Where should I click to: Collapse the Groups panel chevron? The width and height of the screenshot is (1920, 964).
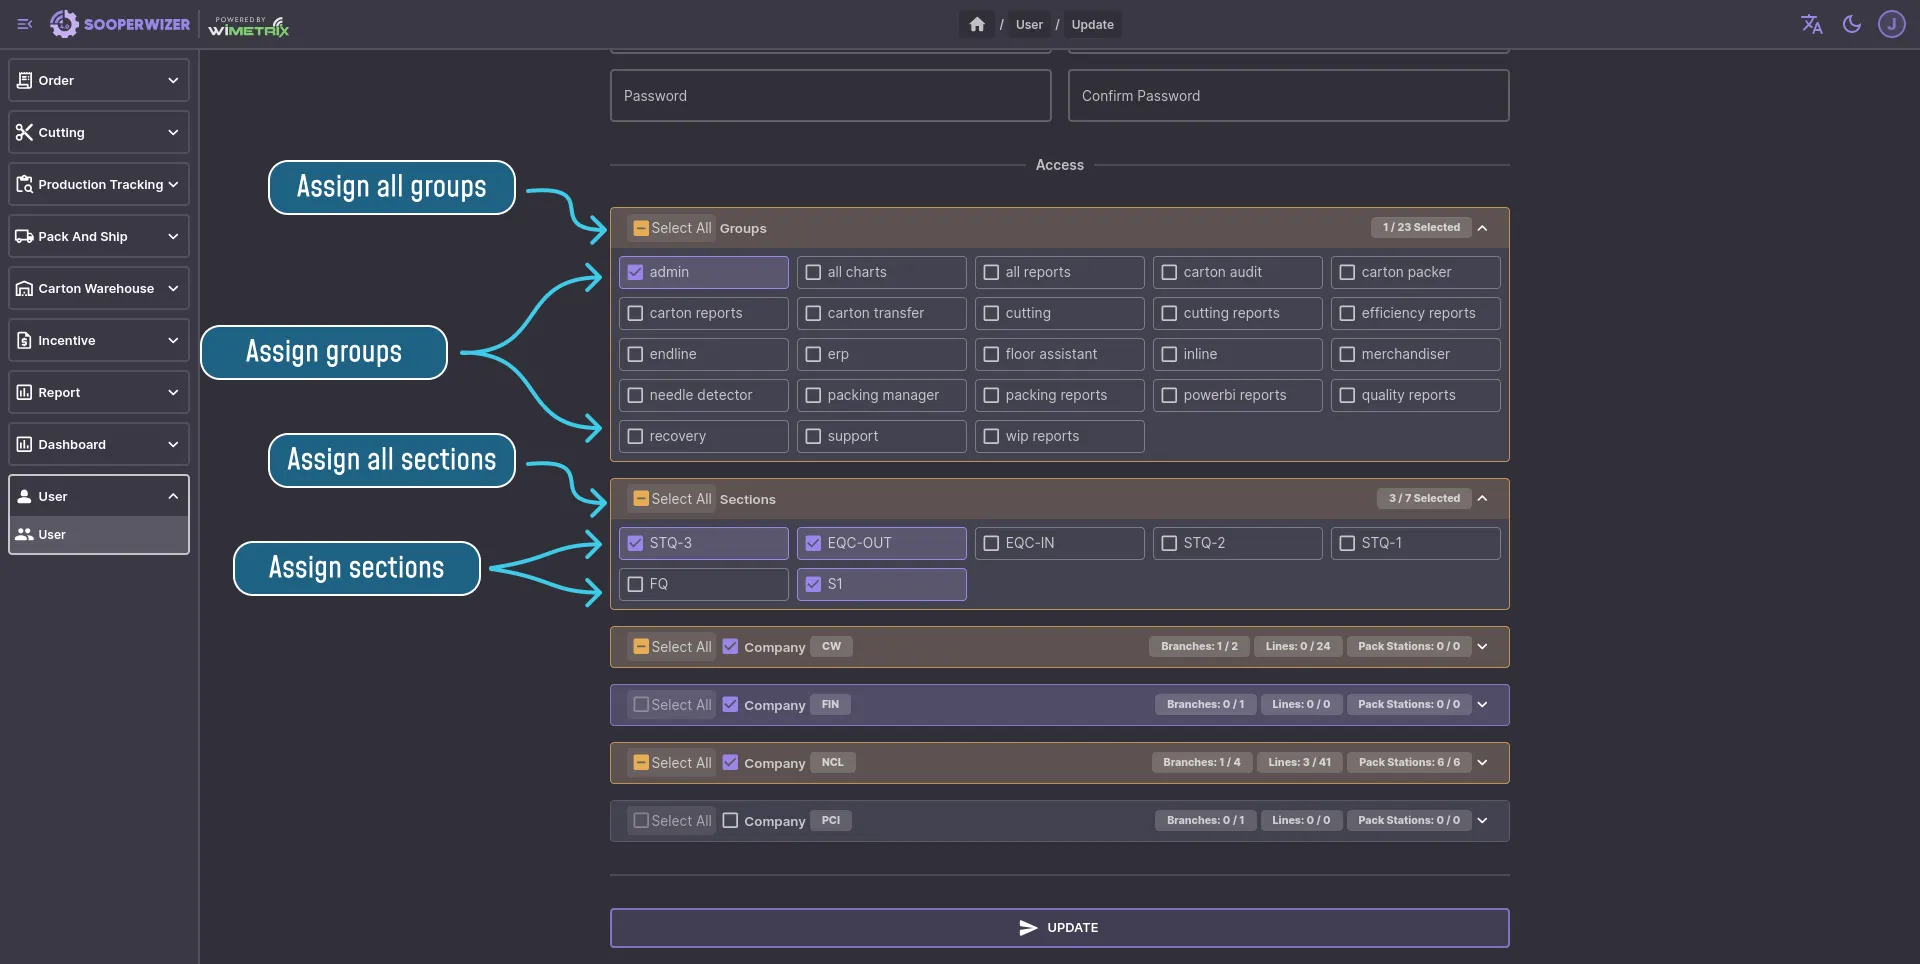coord(1482,228)
